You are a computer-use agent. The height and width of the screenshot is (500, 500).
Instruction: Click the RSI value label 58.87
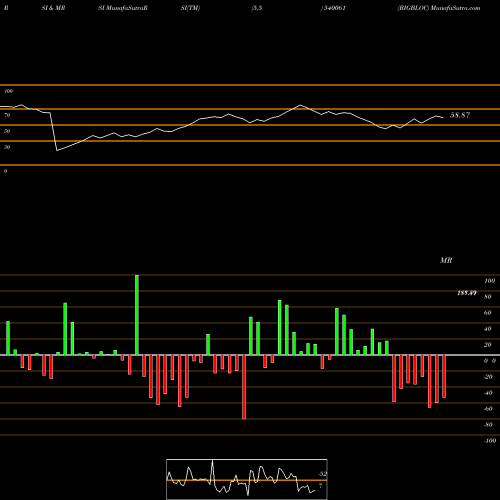(460, 115)
